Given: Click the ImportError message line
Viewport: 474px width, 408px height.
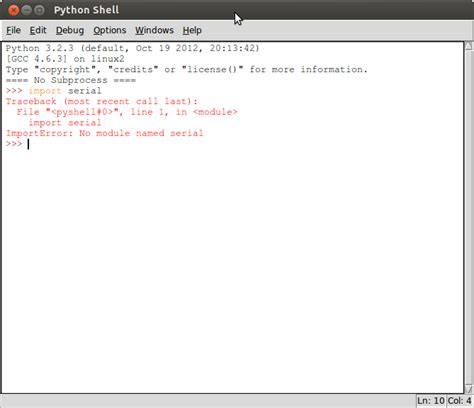Looking at the screenshot, I should click(104, 133).
